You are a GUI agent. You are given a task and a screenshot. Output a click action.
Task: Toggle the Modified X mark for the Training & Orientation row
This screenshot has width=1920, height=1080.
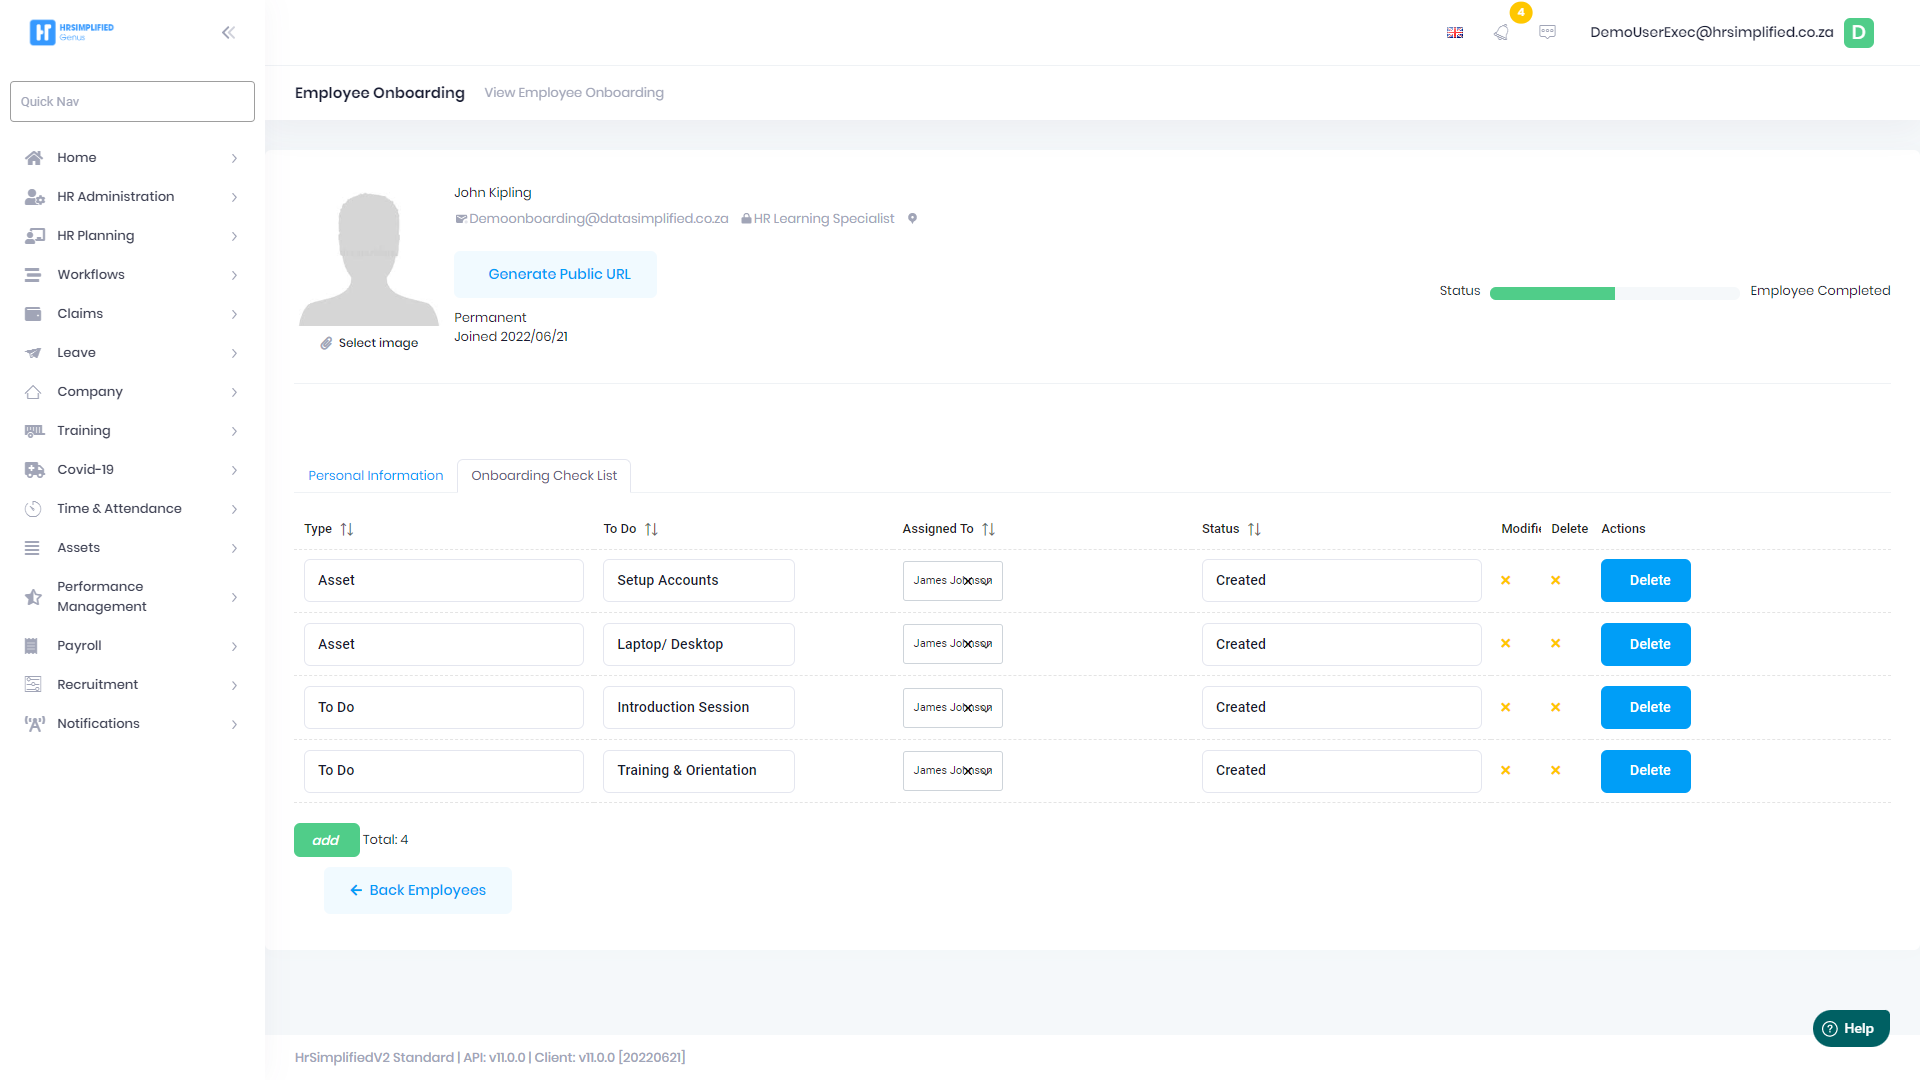pyautogui.click(x=1505, y=771)
